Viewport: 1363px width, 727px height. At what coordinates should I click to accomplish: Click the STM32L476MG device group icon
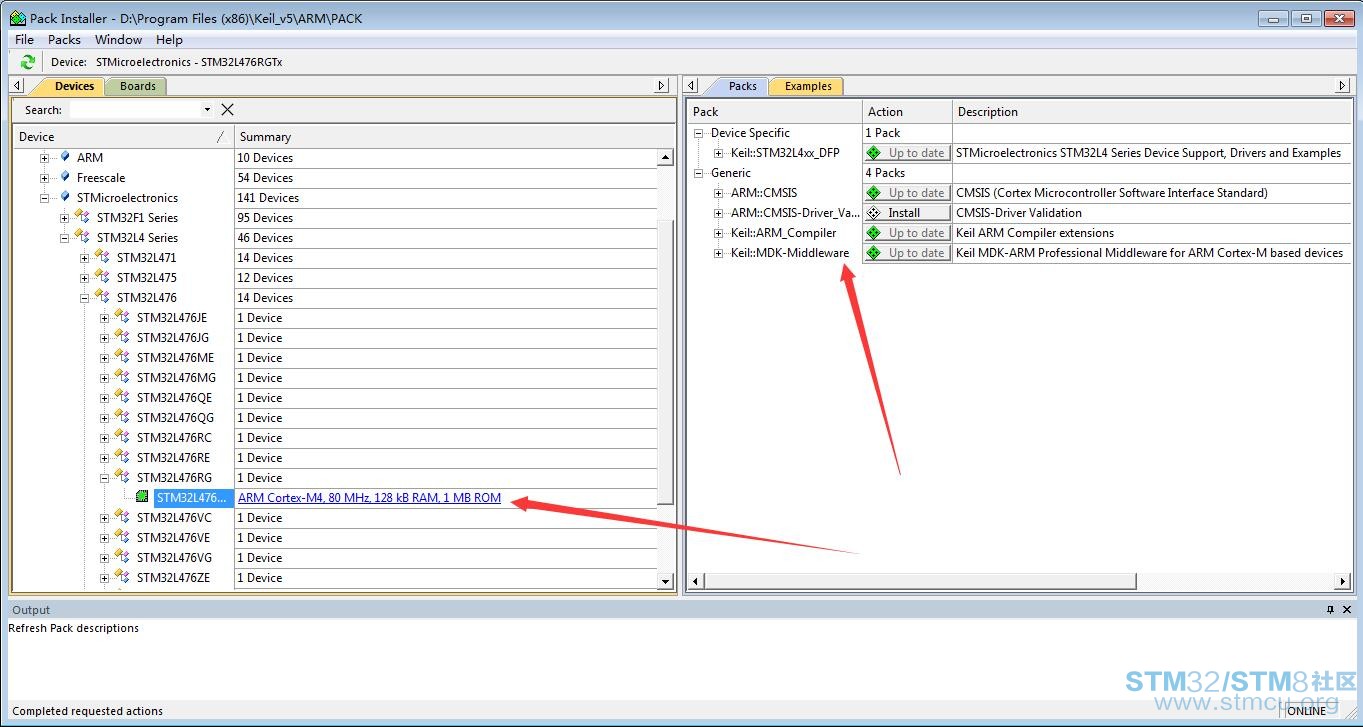coord(122,376)
